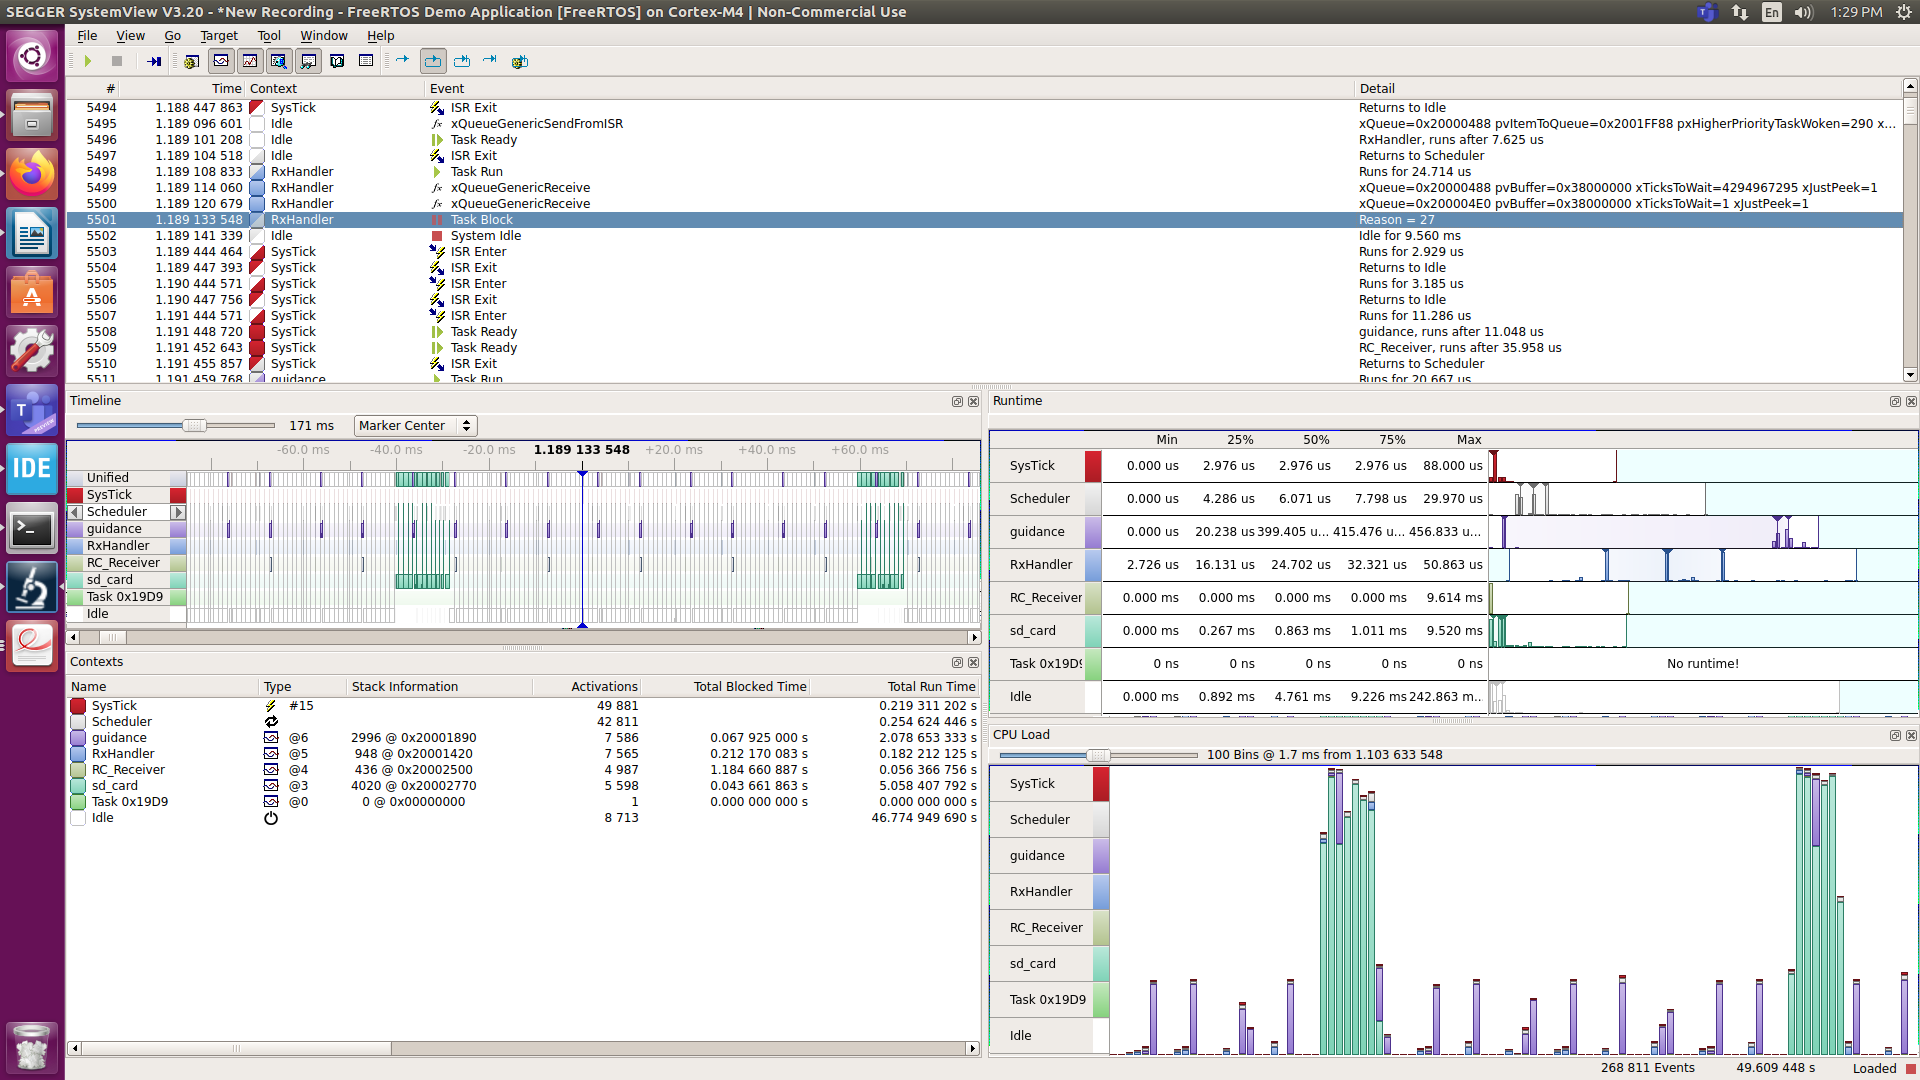
Task: Click events list scroll-up arrow
Action: point(1910,86)
